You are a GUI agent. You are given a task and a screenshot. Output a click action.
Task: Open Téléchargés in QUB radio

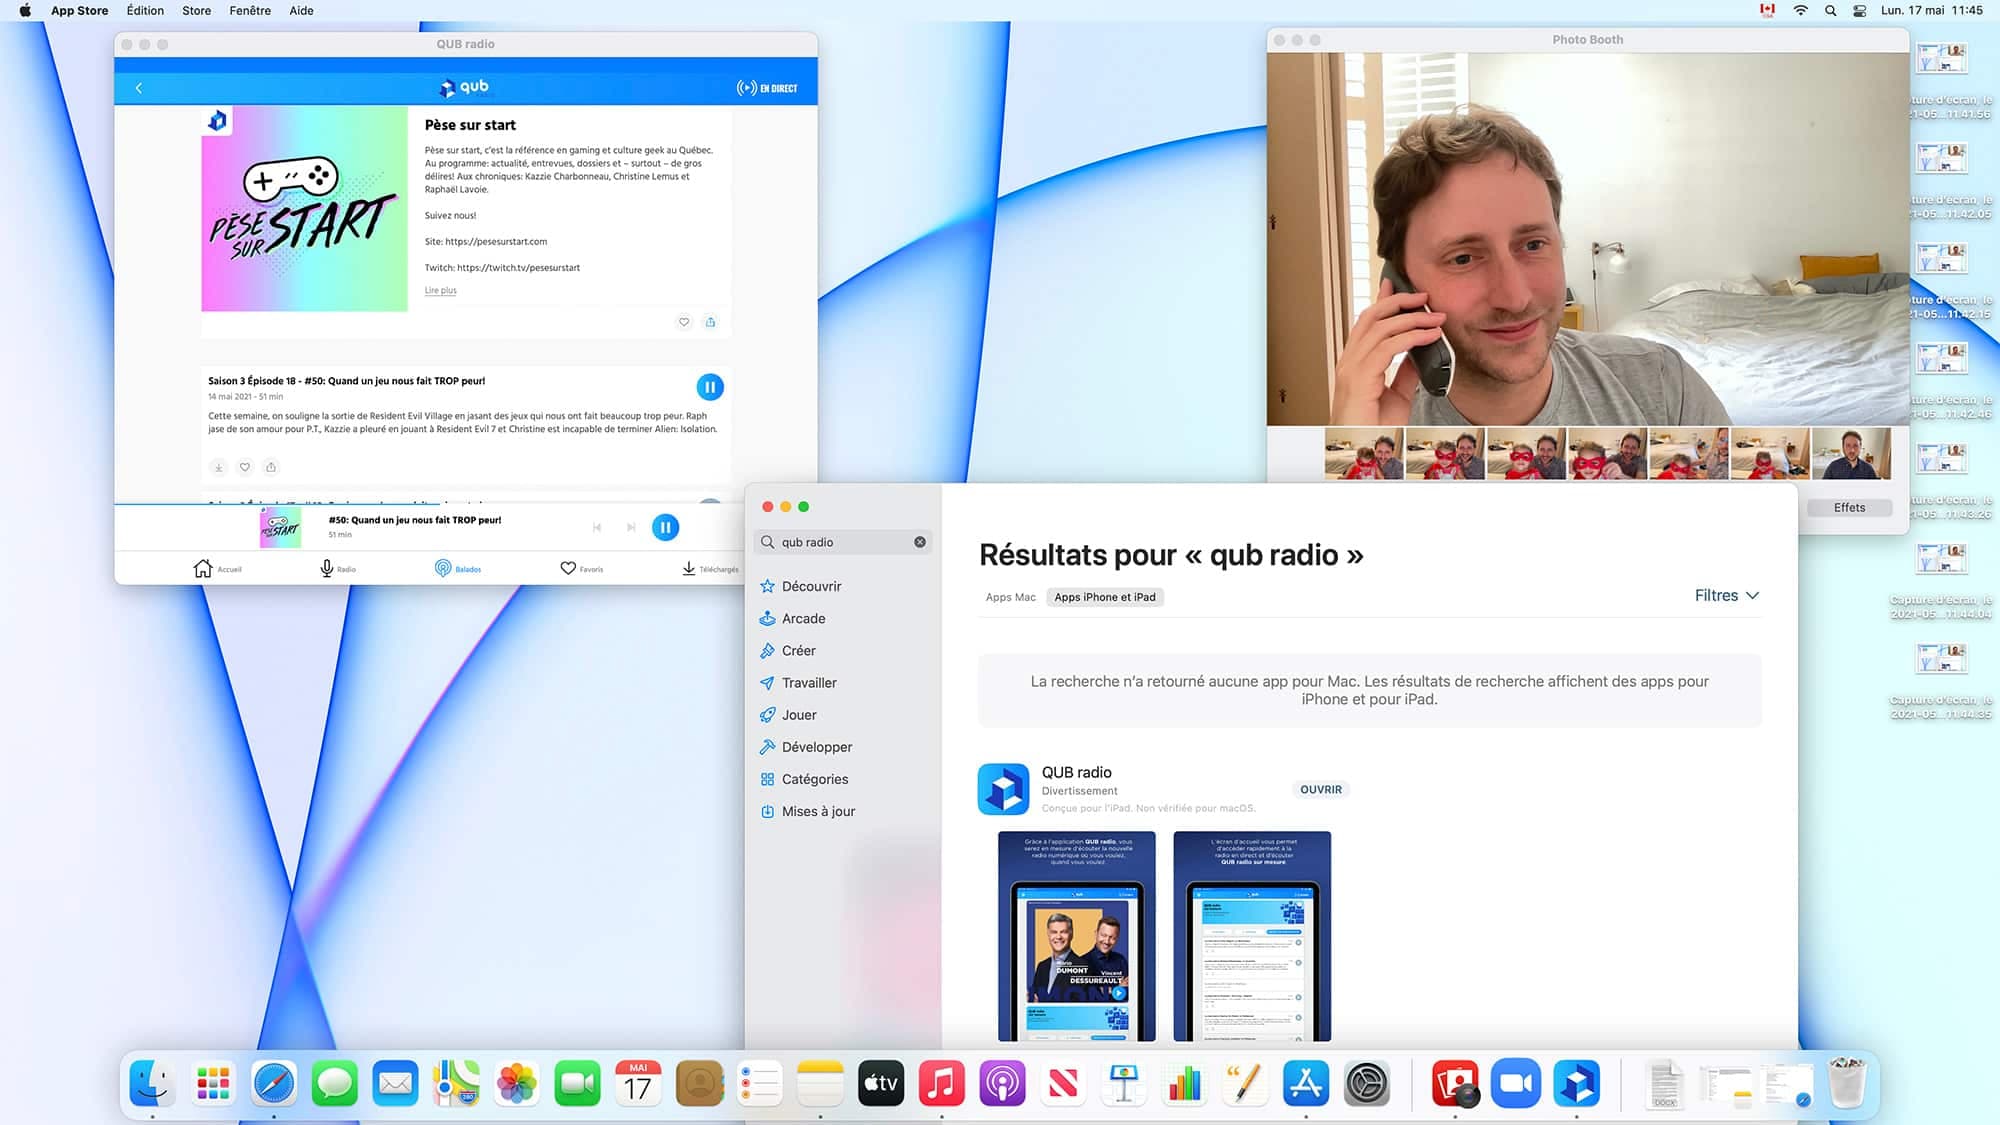click(x=711, y=567)
